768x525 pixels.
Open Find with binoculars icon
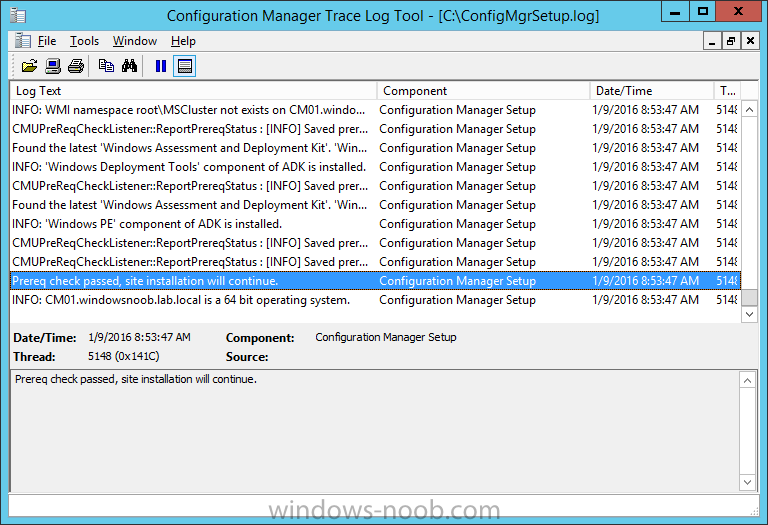[x=129, y=66]
